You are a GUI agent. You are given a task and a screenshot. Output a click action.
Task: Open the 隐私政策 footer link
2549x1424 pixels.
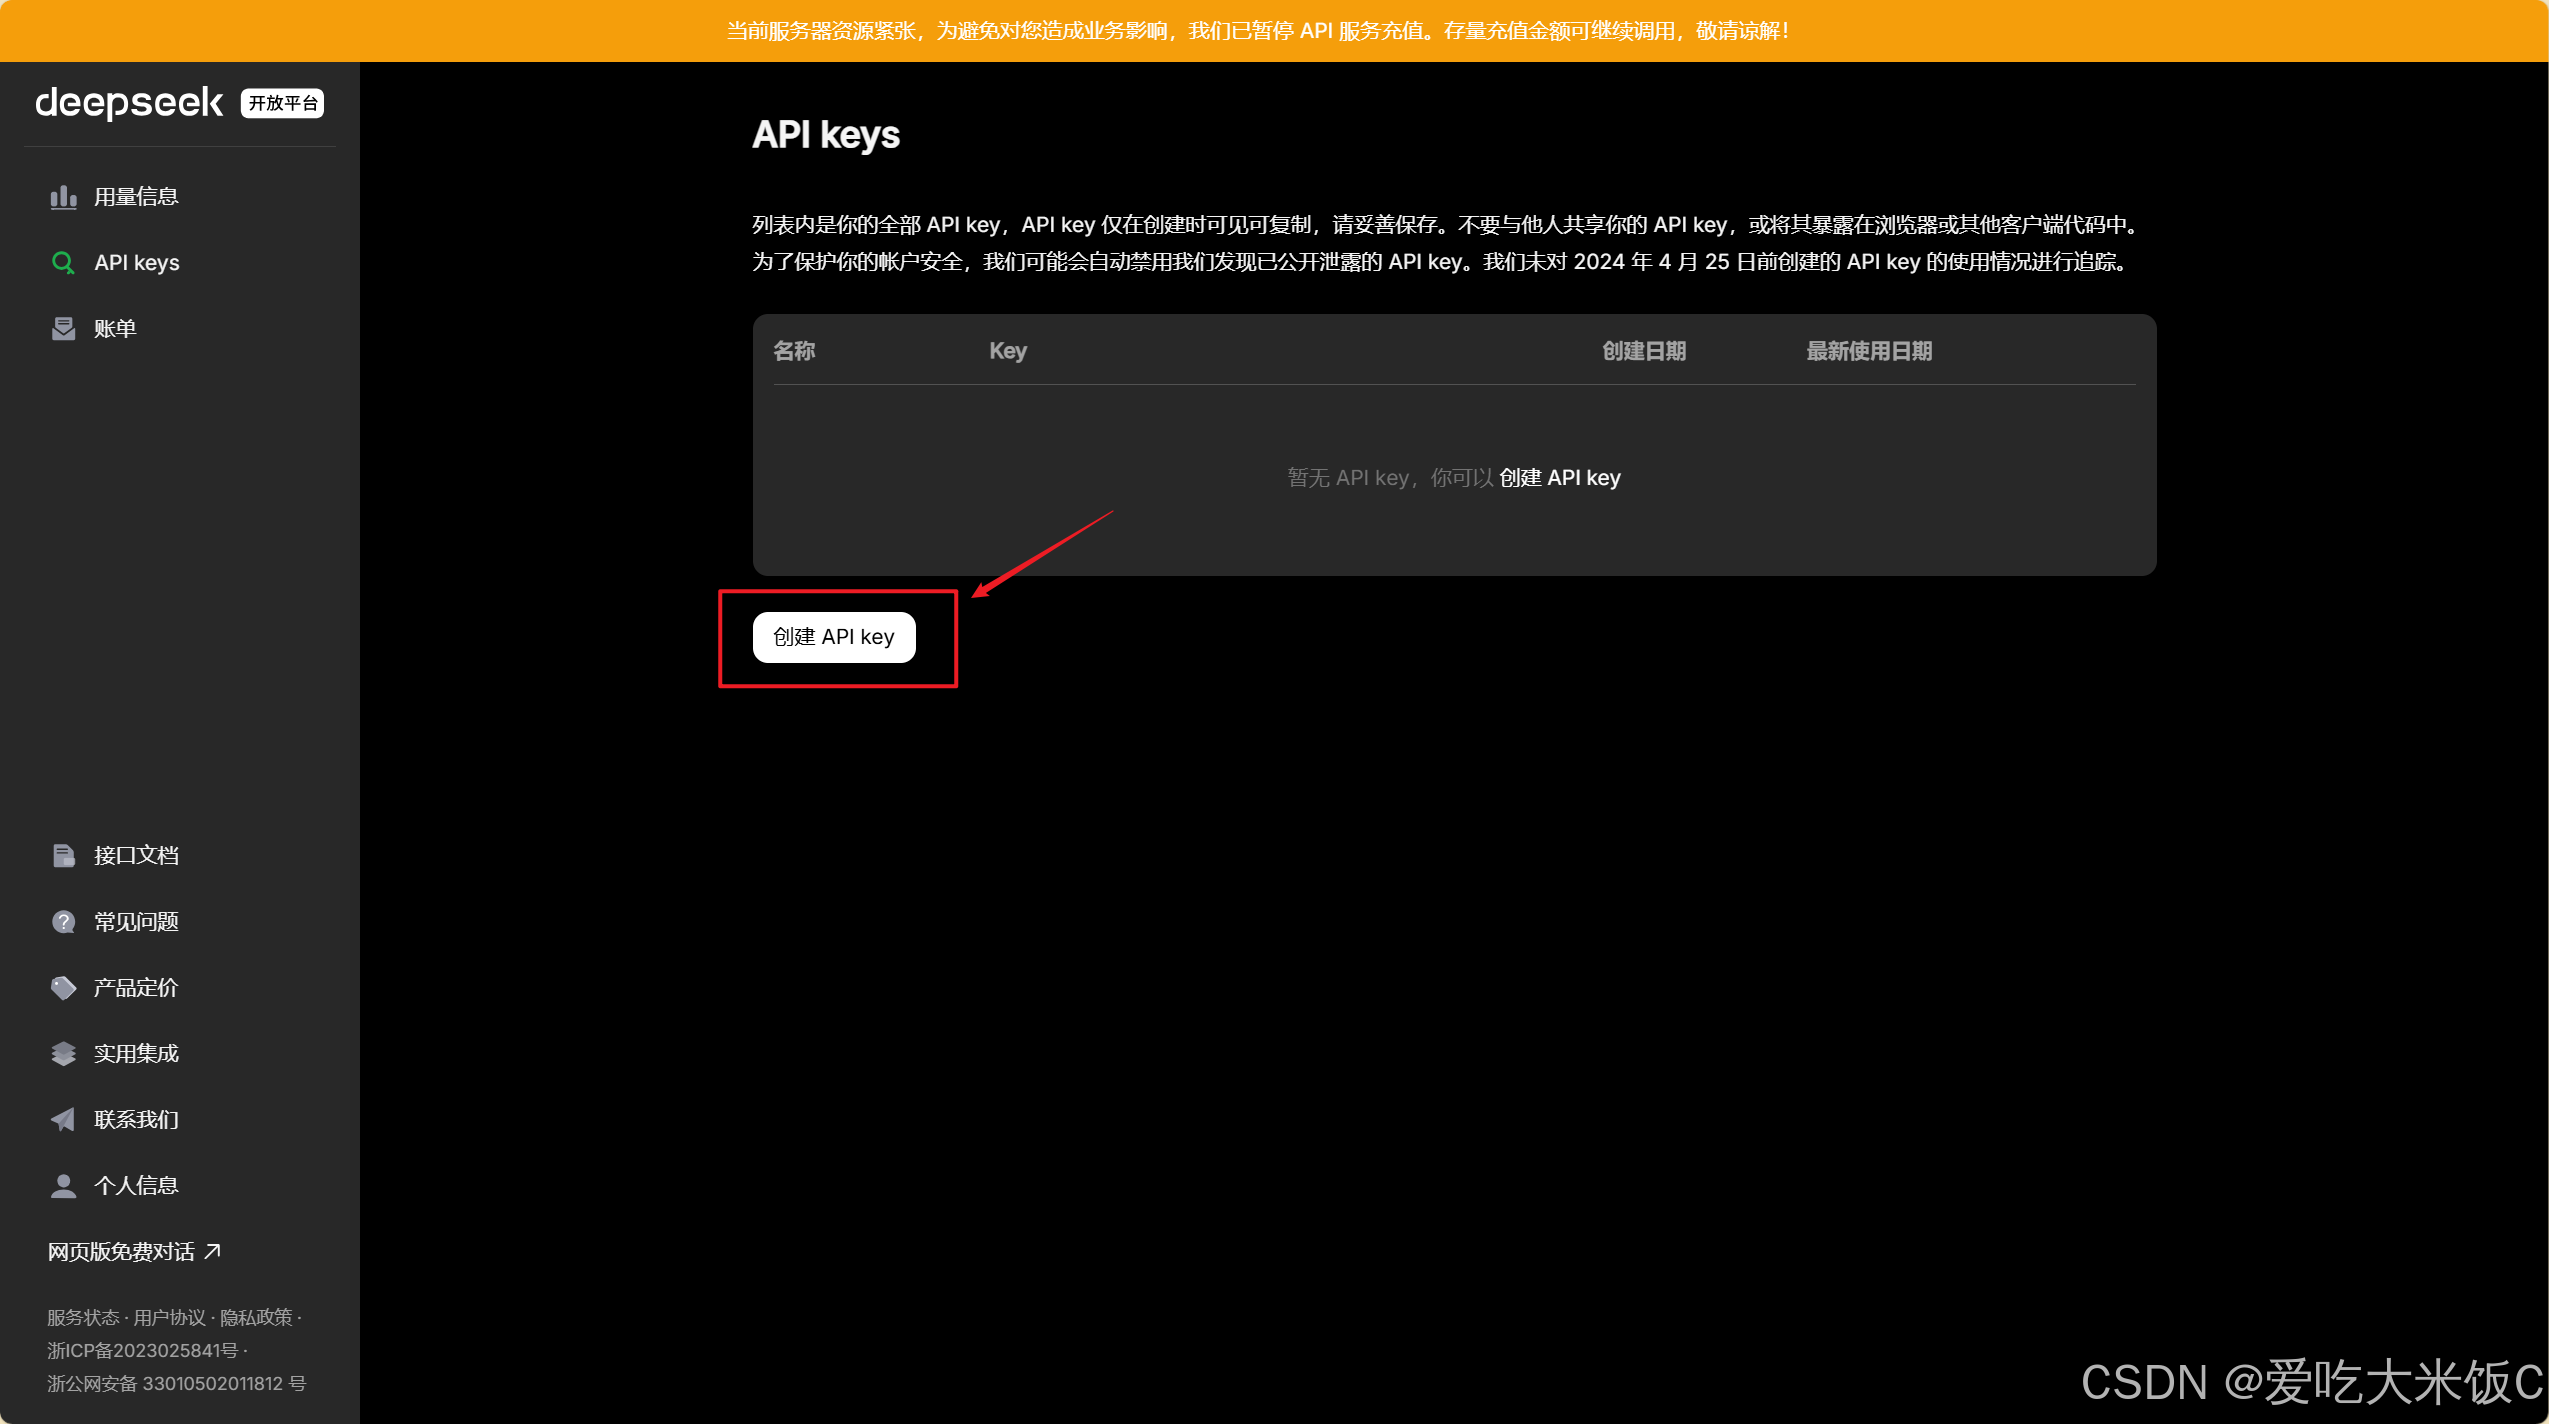click(x=256, y=1318)
